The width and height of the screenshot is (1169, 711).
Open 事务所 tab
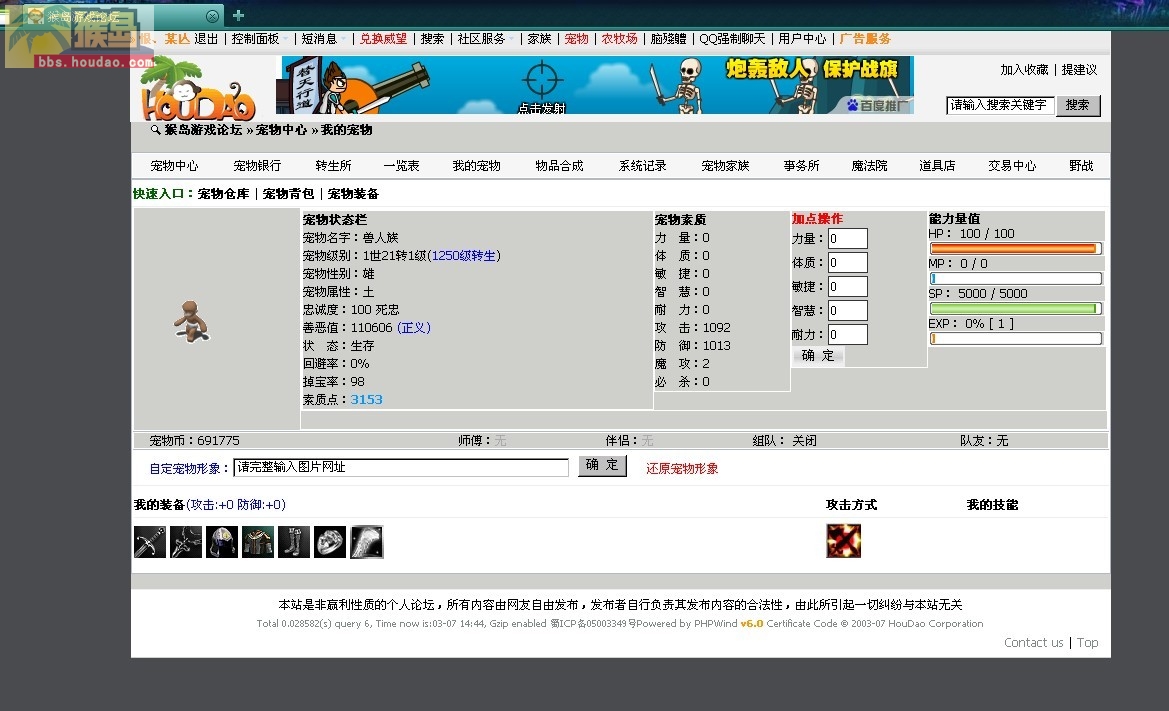pyautogui.click(x=801, y=165)
